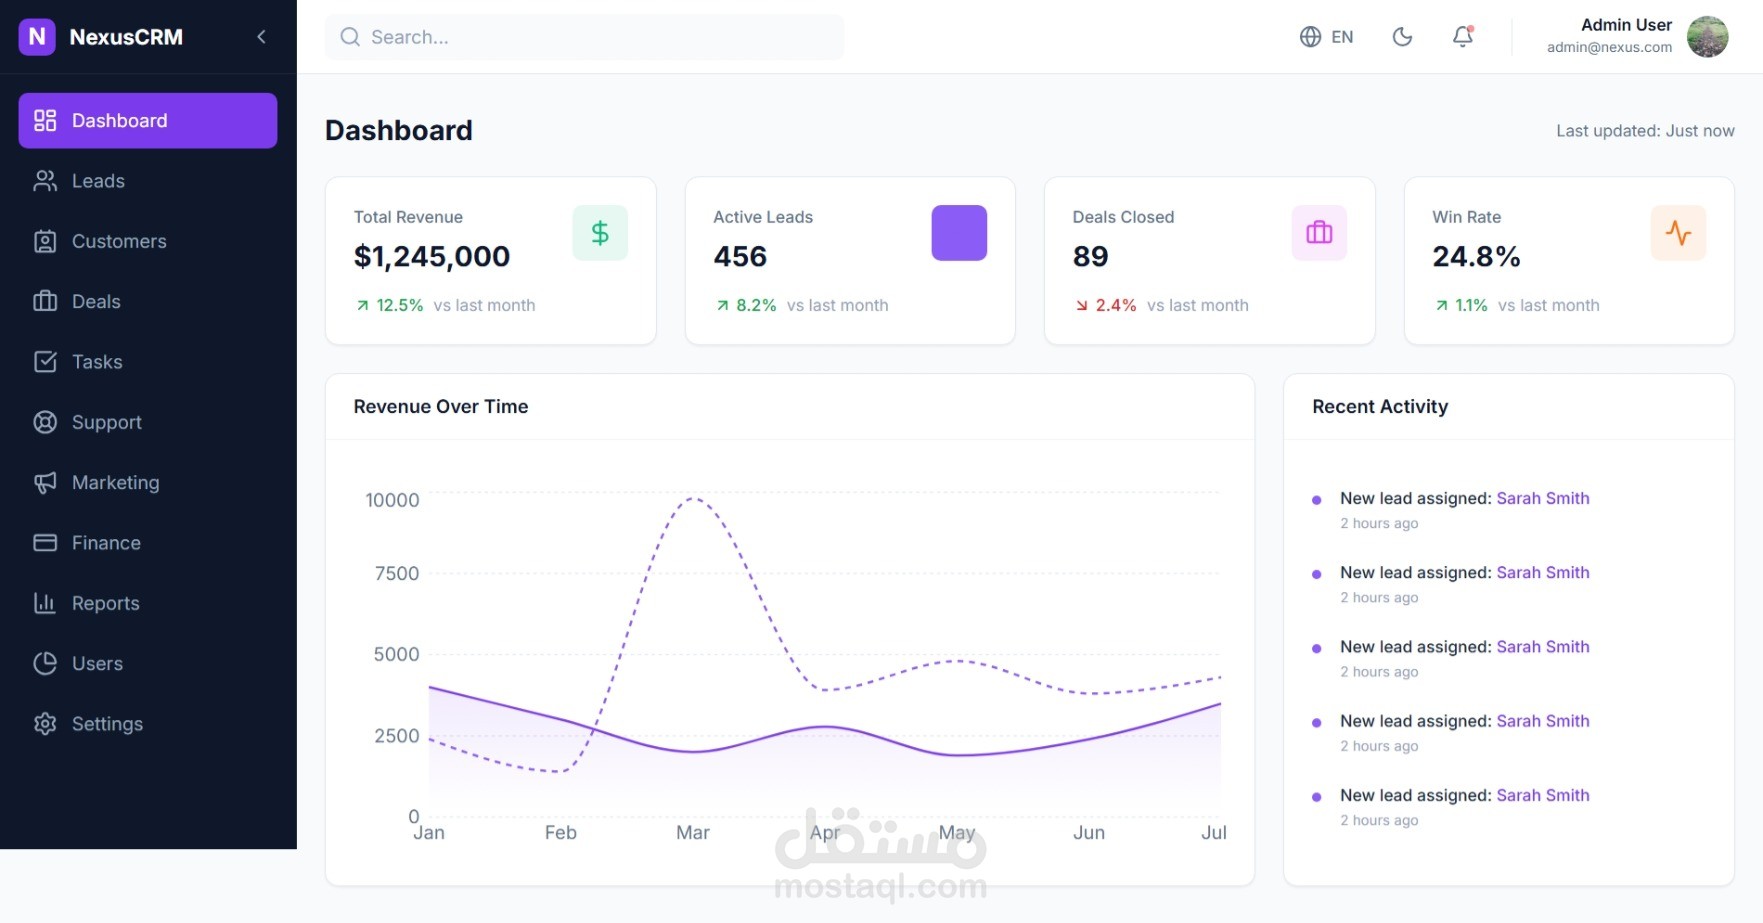Click the Support lifebuoy icon

click(x=45, y=422)
